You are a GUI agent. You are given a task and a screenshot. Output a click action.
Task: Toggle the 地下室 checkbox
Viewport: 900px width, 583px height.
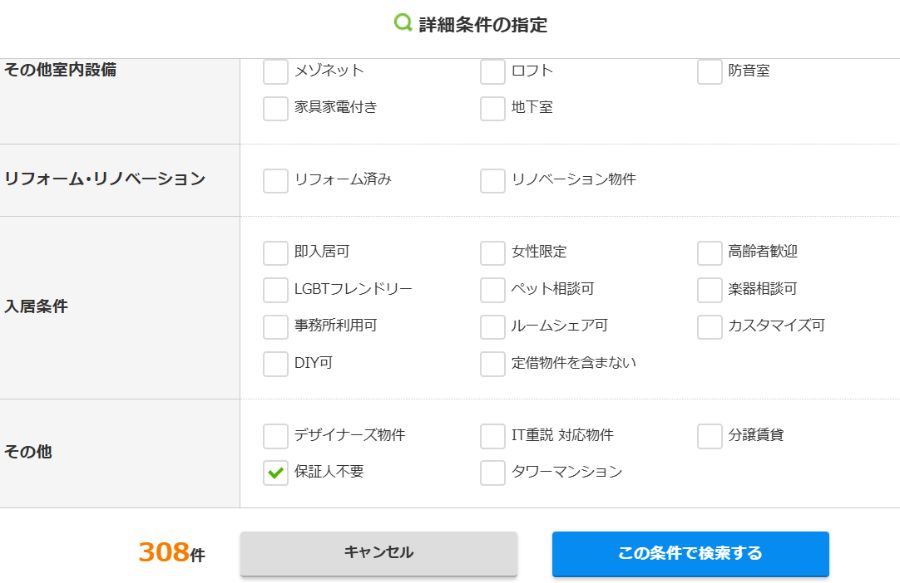coord(493,108)
